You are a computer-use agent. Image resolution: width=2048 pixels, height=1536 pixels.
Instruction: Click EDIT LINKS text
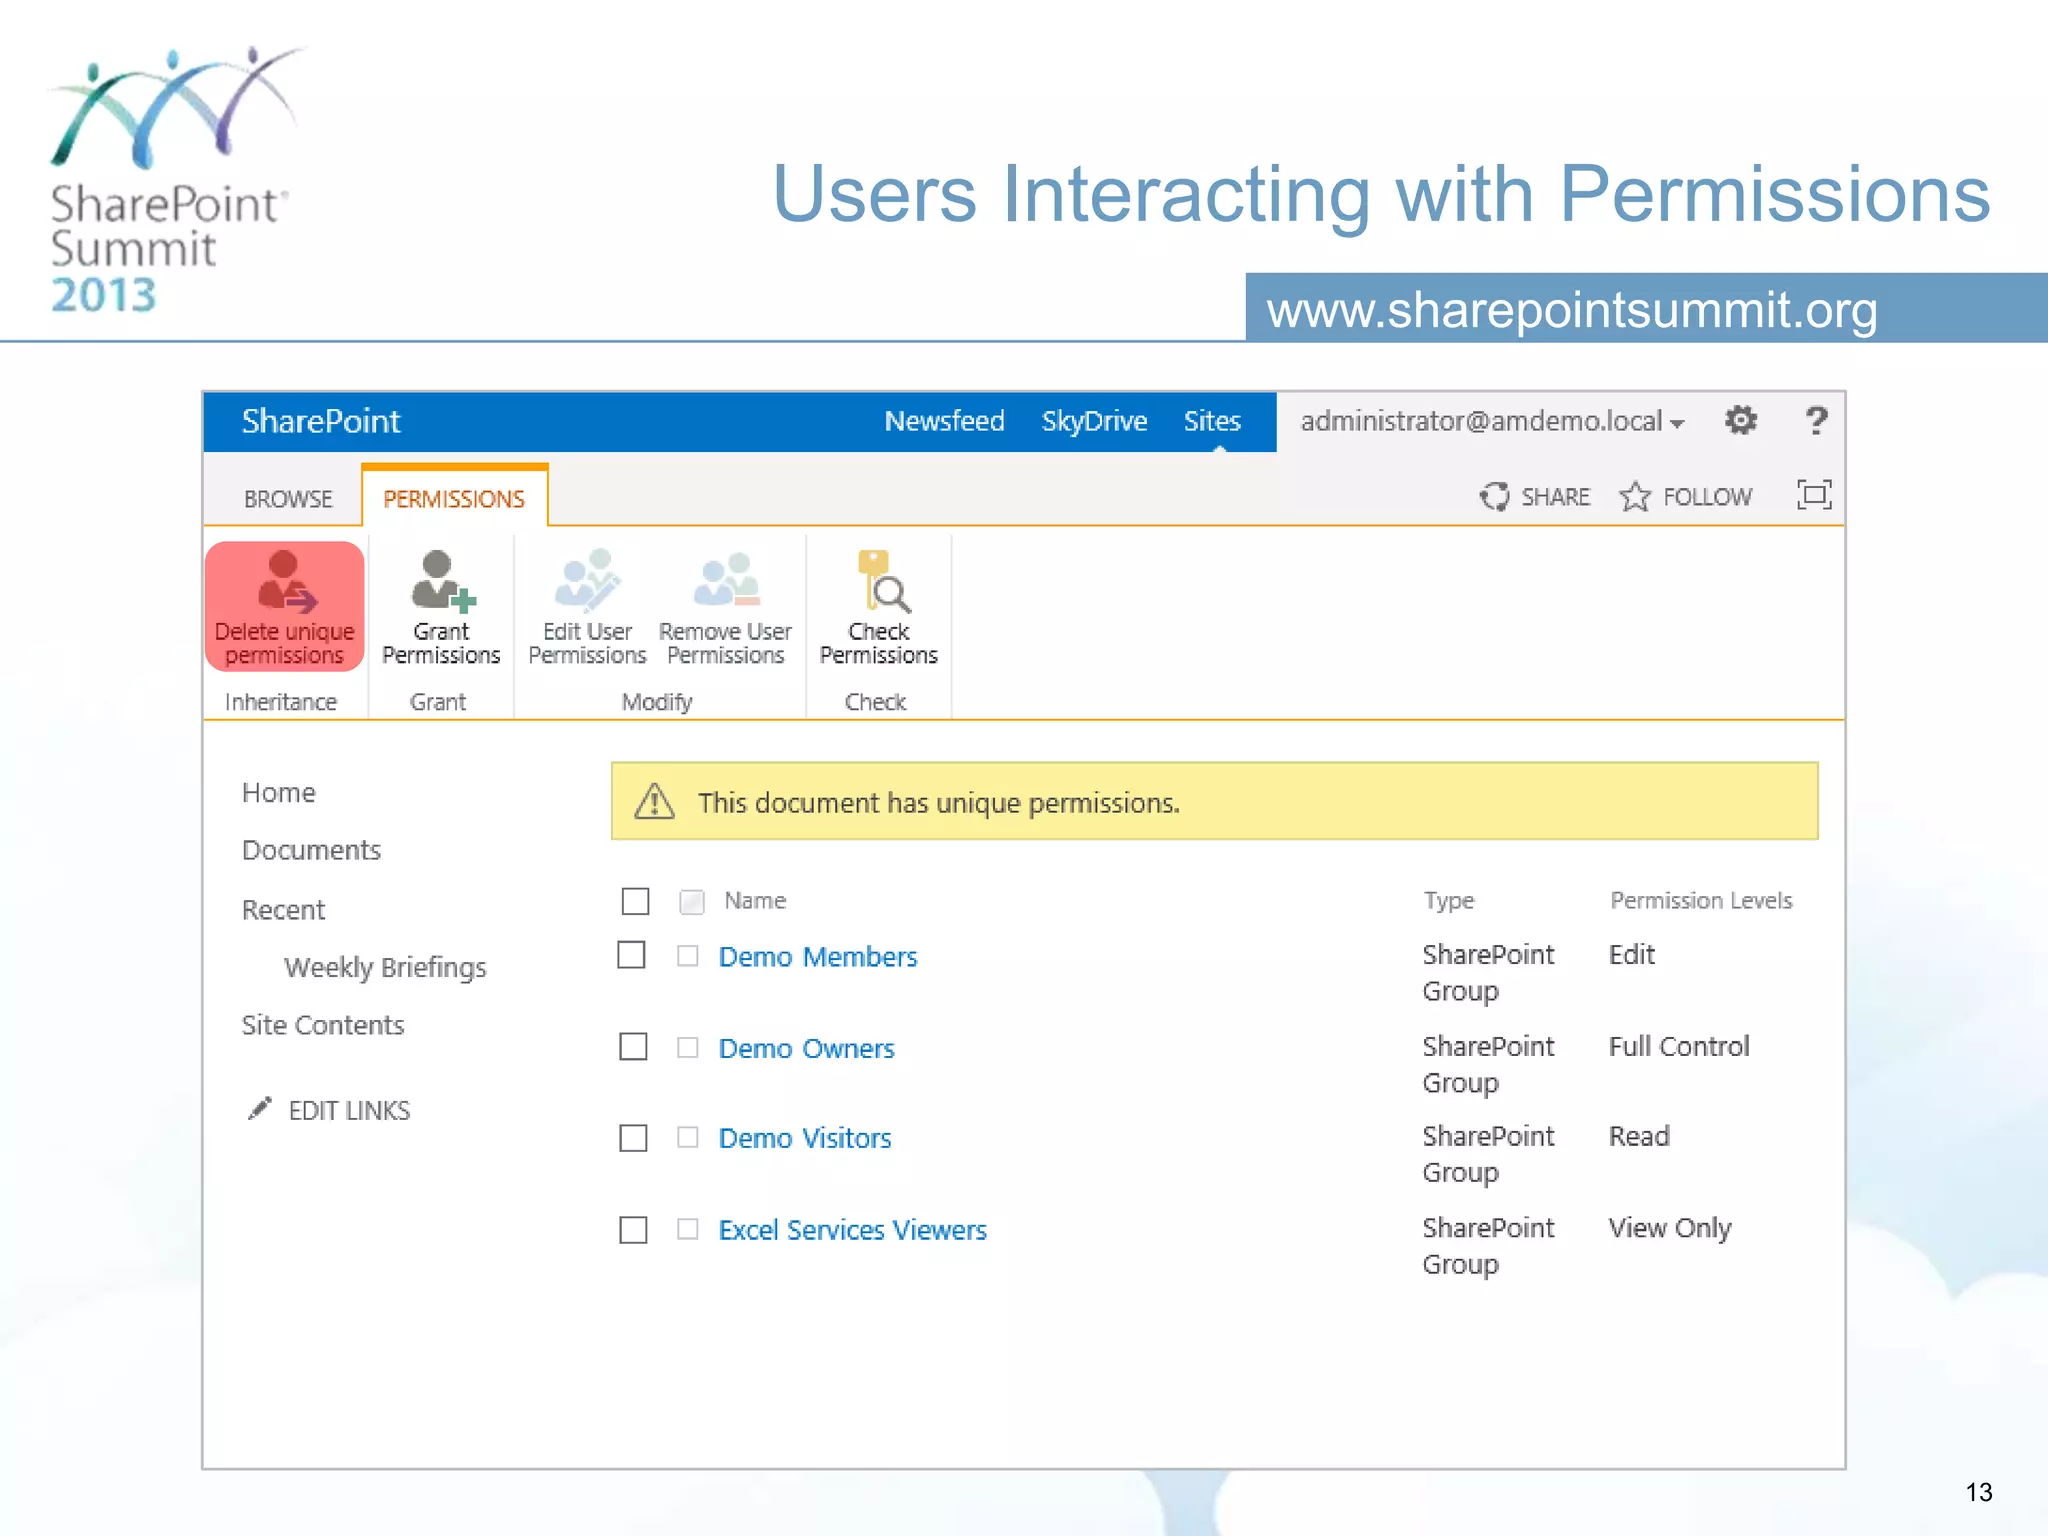tap(349, 1110)
